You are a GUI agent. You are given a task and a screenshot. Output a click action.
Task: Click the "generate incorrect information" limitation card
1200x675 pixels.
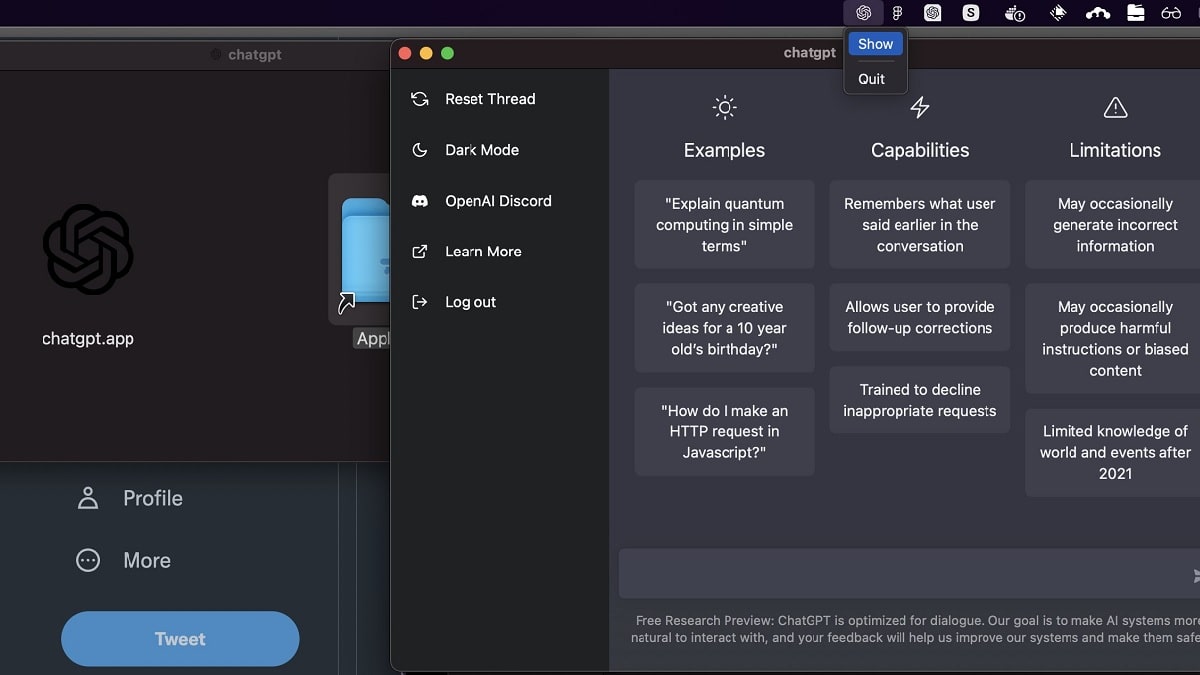click(x=1113, y=225)
